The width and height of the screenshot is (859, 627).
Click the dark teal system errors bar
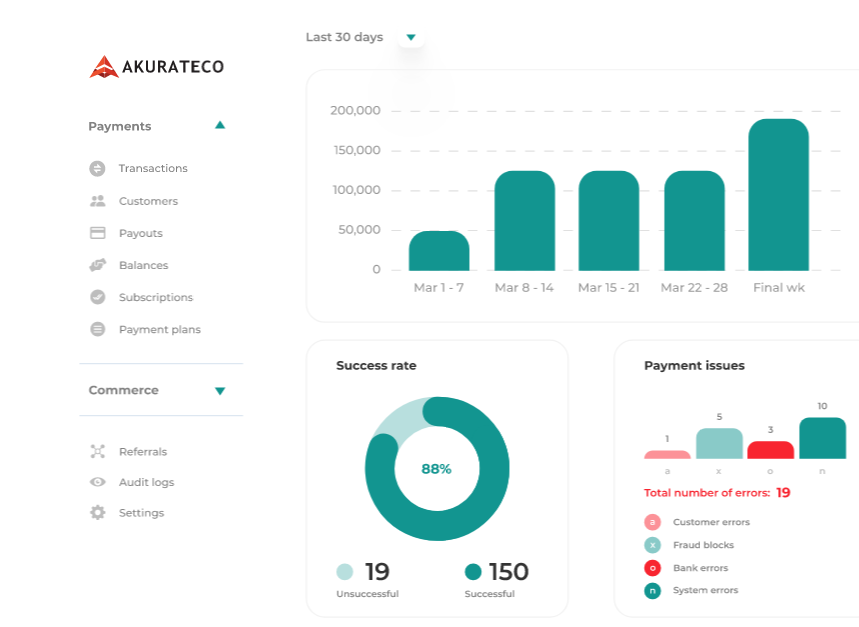coord(822,438)
